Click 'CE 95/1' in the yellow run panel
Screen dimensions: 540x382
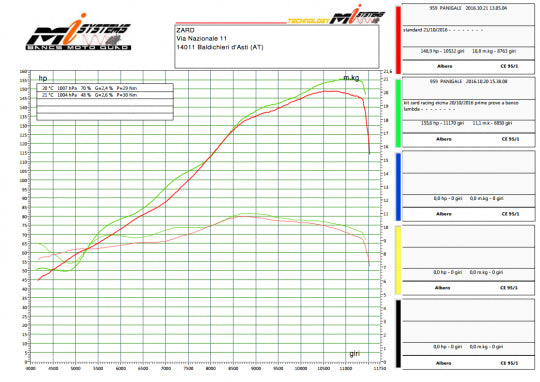509,288
